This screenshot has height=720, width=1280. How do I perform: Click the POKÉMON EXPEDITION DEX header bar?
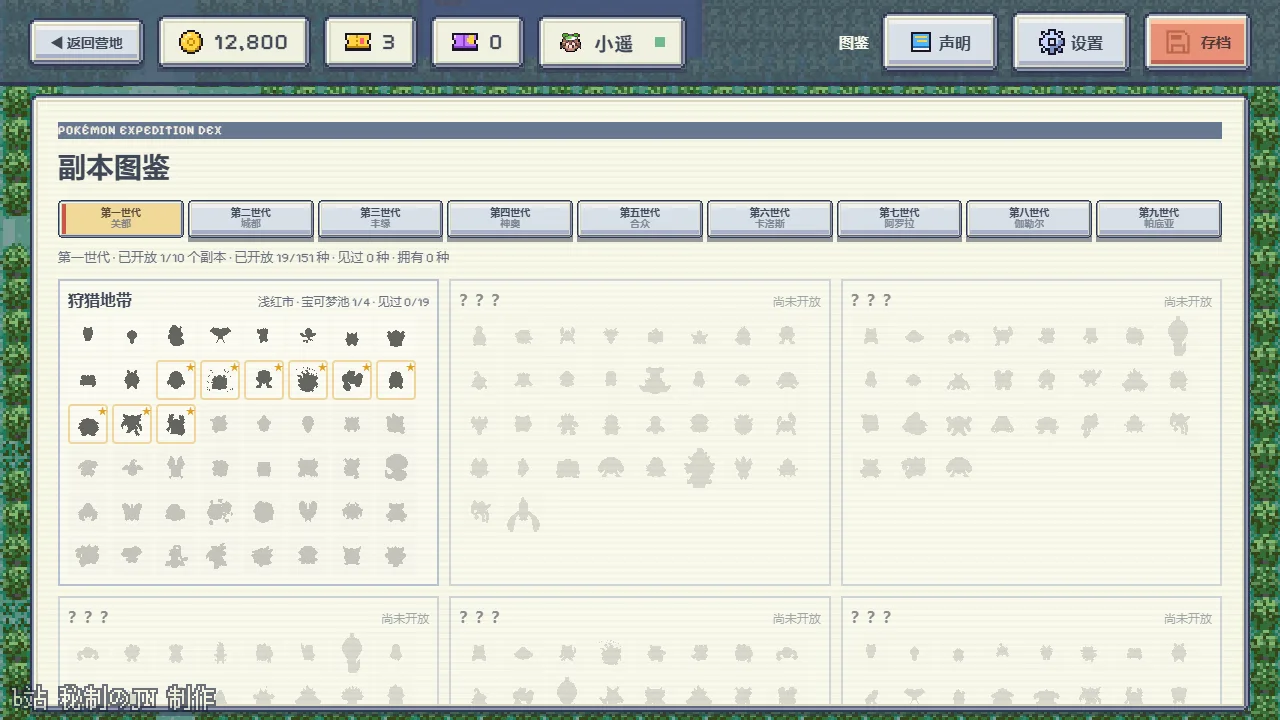coord(640,131)
